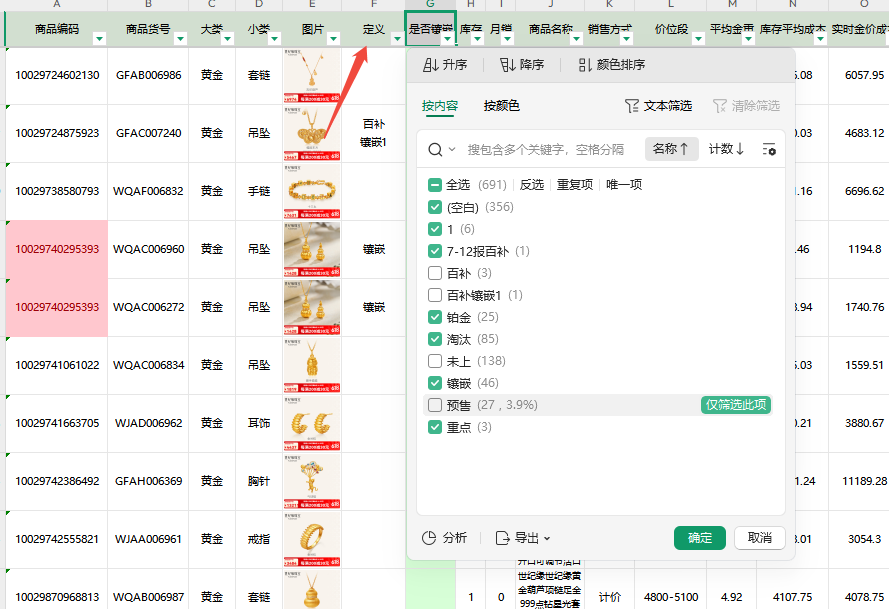Click the ascending sort (升序) icon

click(x=431, y=65)
